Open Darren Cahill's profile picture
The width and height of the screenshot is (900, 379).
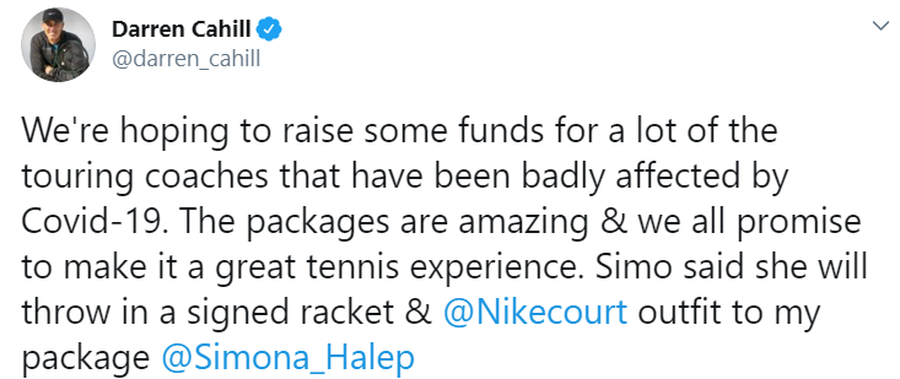point(58,45)
